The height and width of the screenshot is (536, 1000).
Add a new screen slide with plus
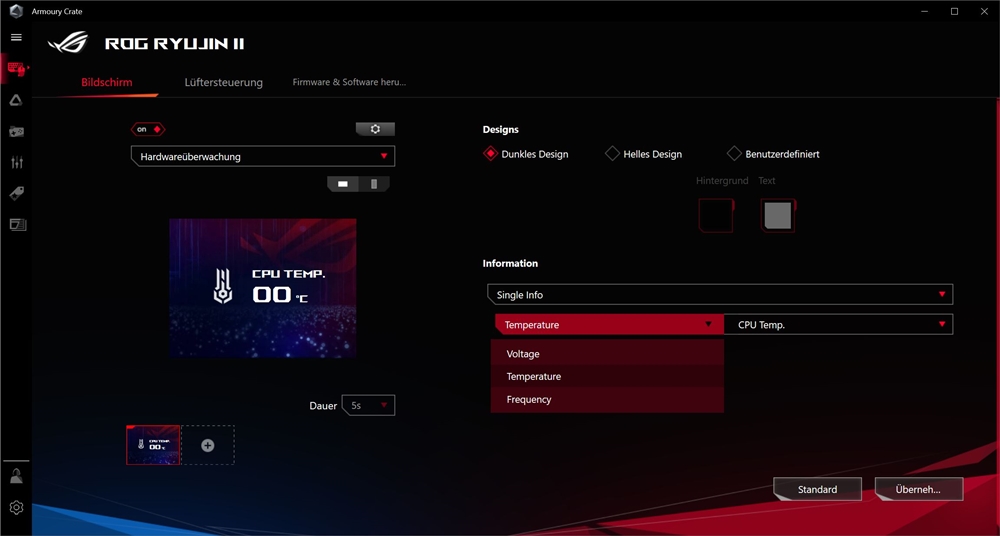pos(208,445)
